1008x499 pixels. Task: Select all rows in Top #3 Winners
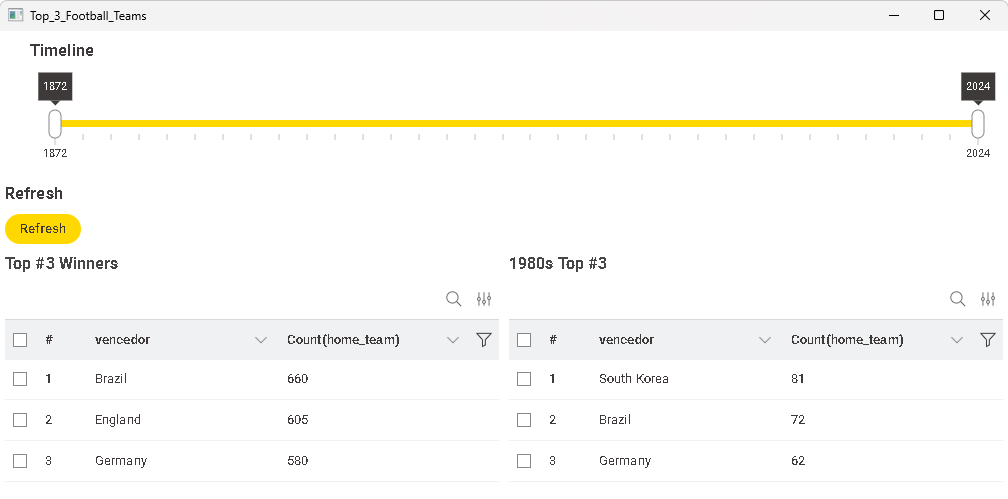click(20, 340)
